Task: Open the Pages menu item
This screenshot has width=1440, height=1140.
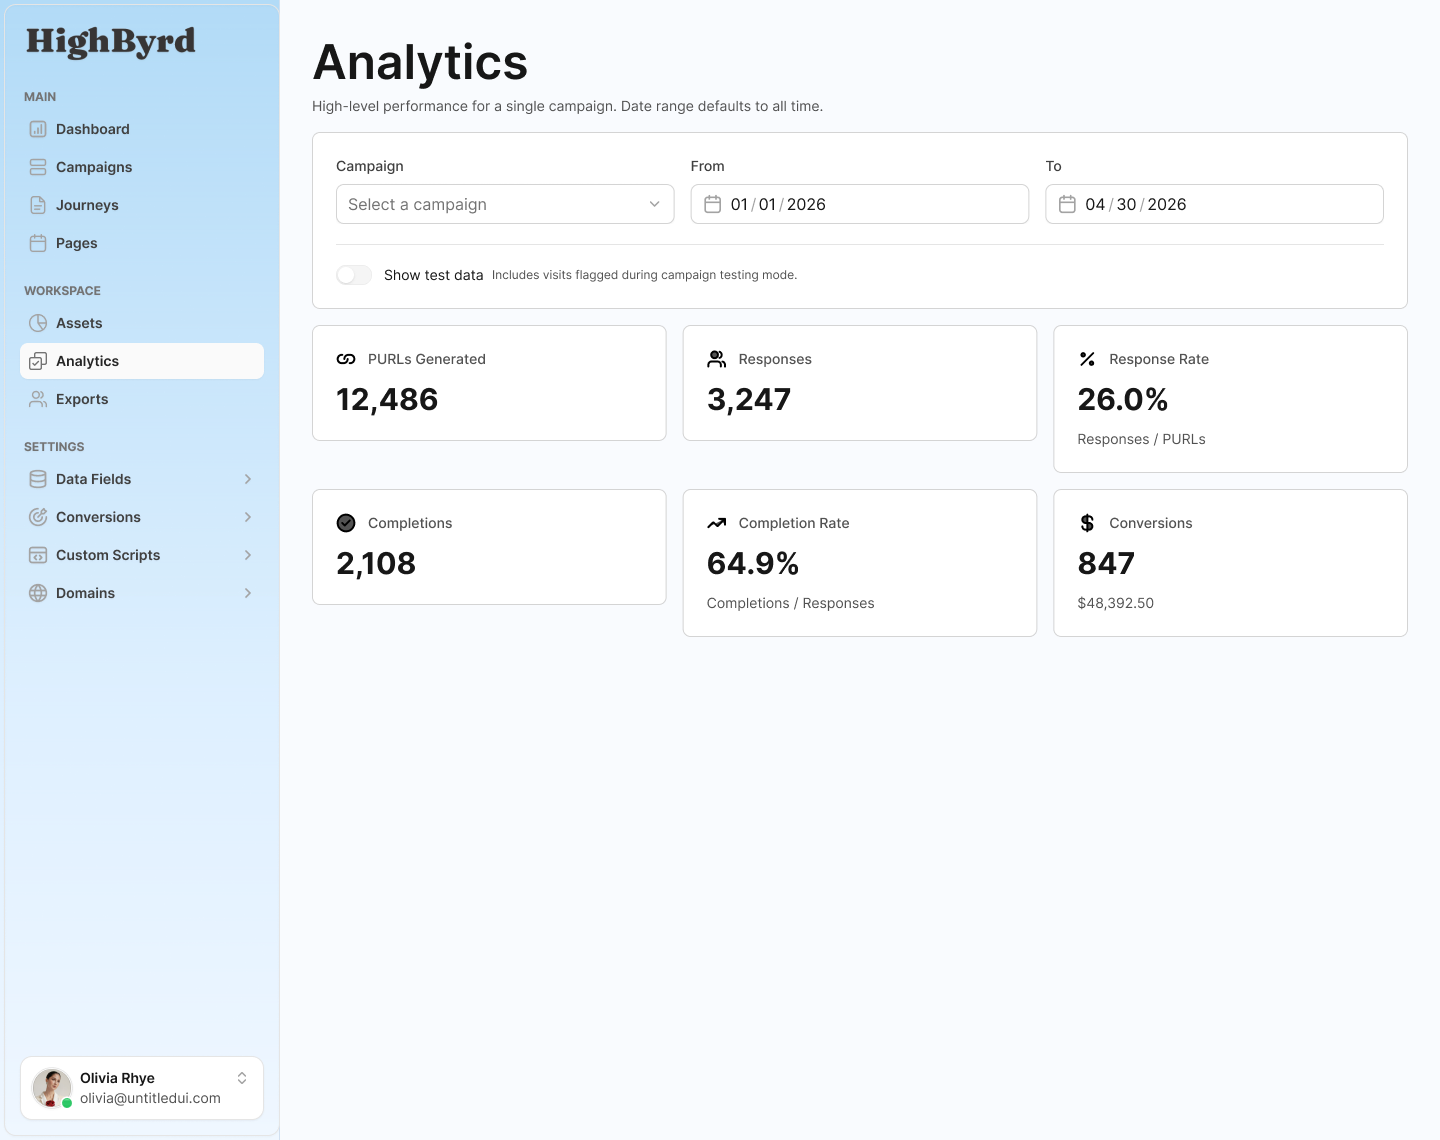Action: click(142, 243)
